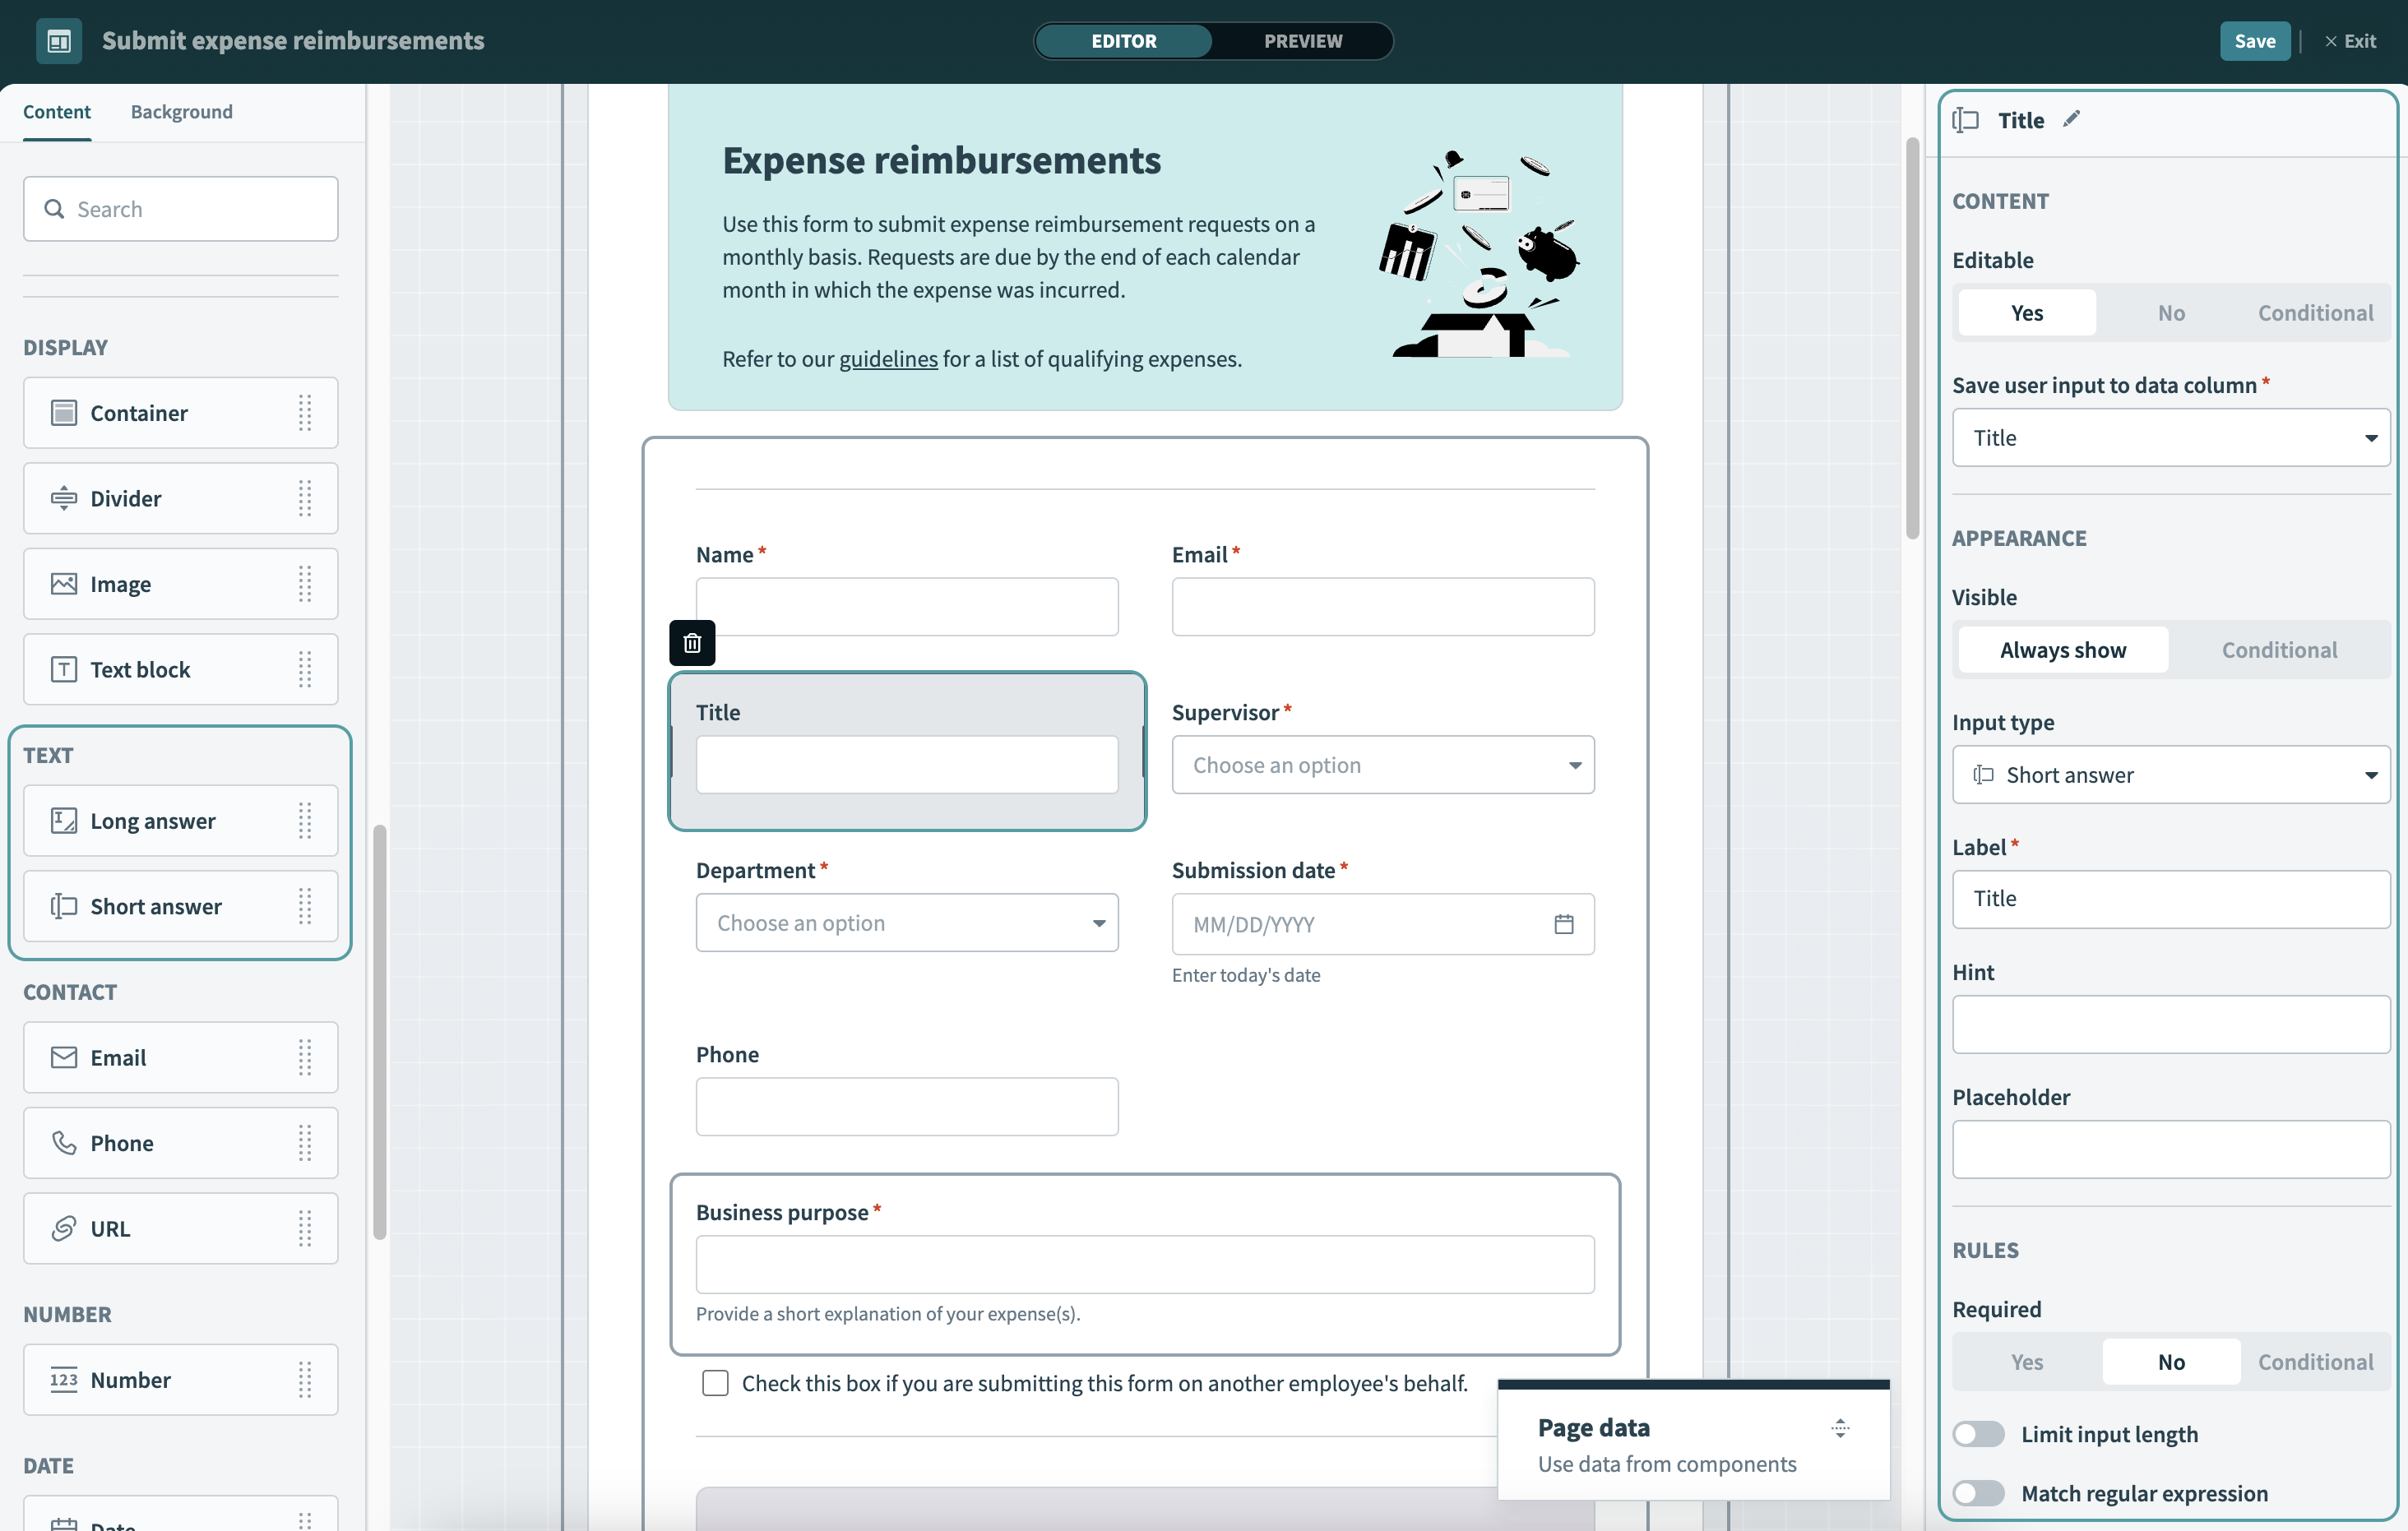This screenshot has width=2408, height=1531.
Task: Switch to the Background tab
Action: [181, 112]
